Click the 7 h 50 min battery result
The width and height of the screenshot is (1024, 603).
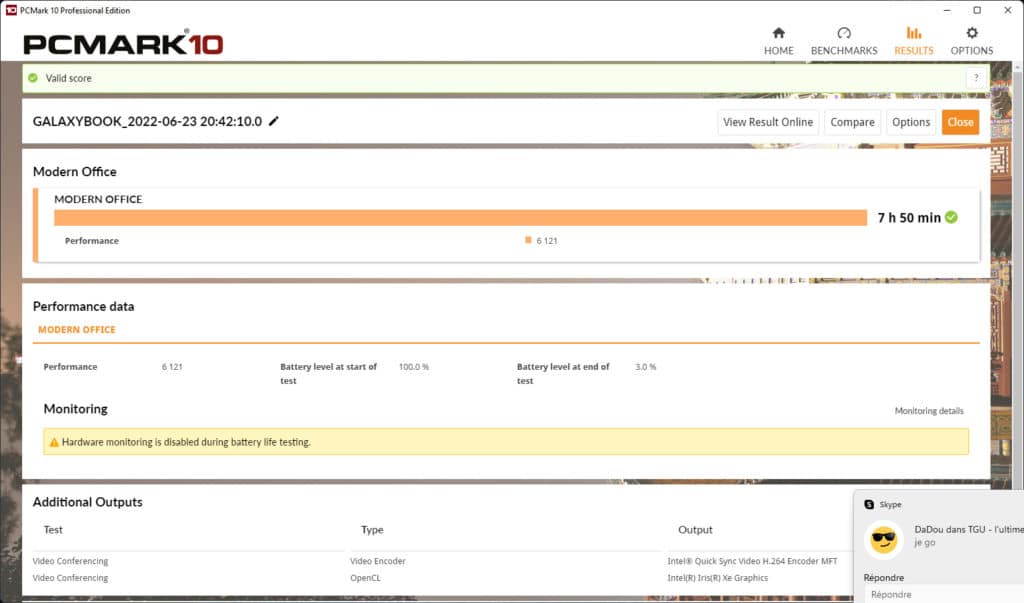click(909, 218)
